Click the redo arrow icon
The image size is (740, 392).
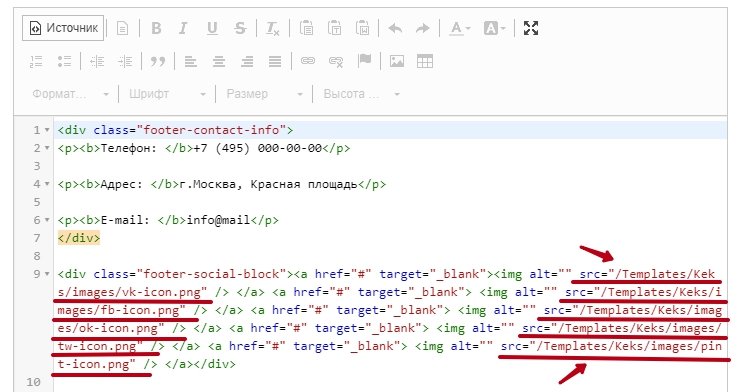(x=423, y=28)
